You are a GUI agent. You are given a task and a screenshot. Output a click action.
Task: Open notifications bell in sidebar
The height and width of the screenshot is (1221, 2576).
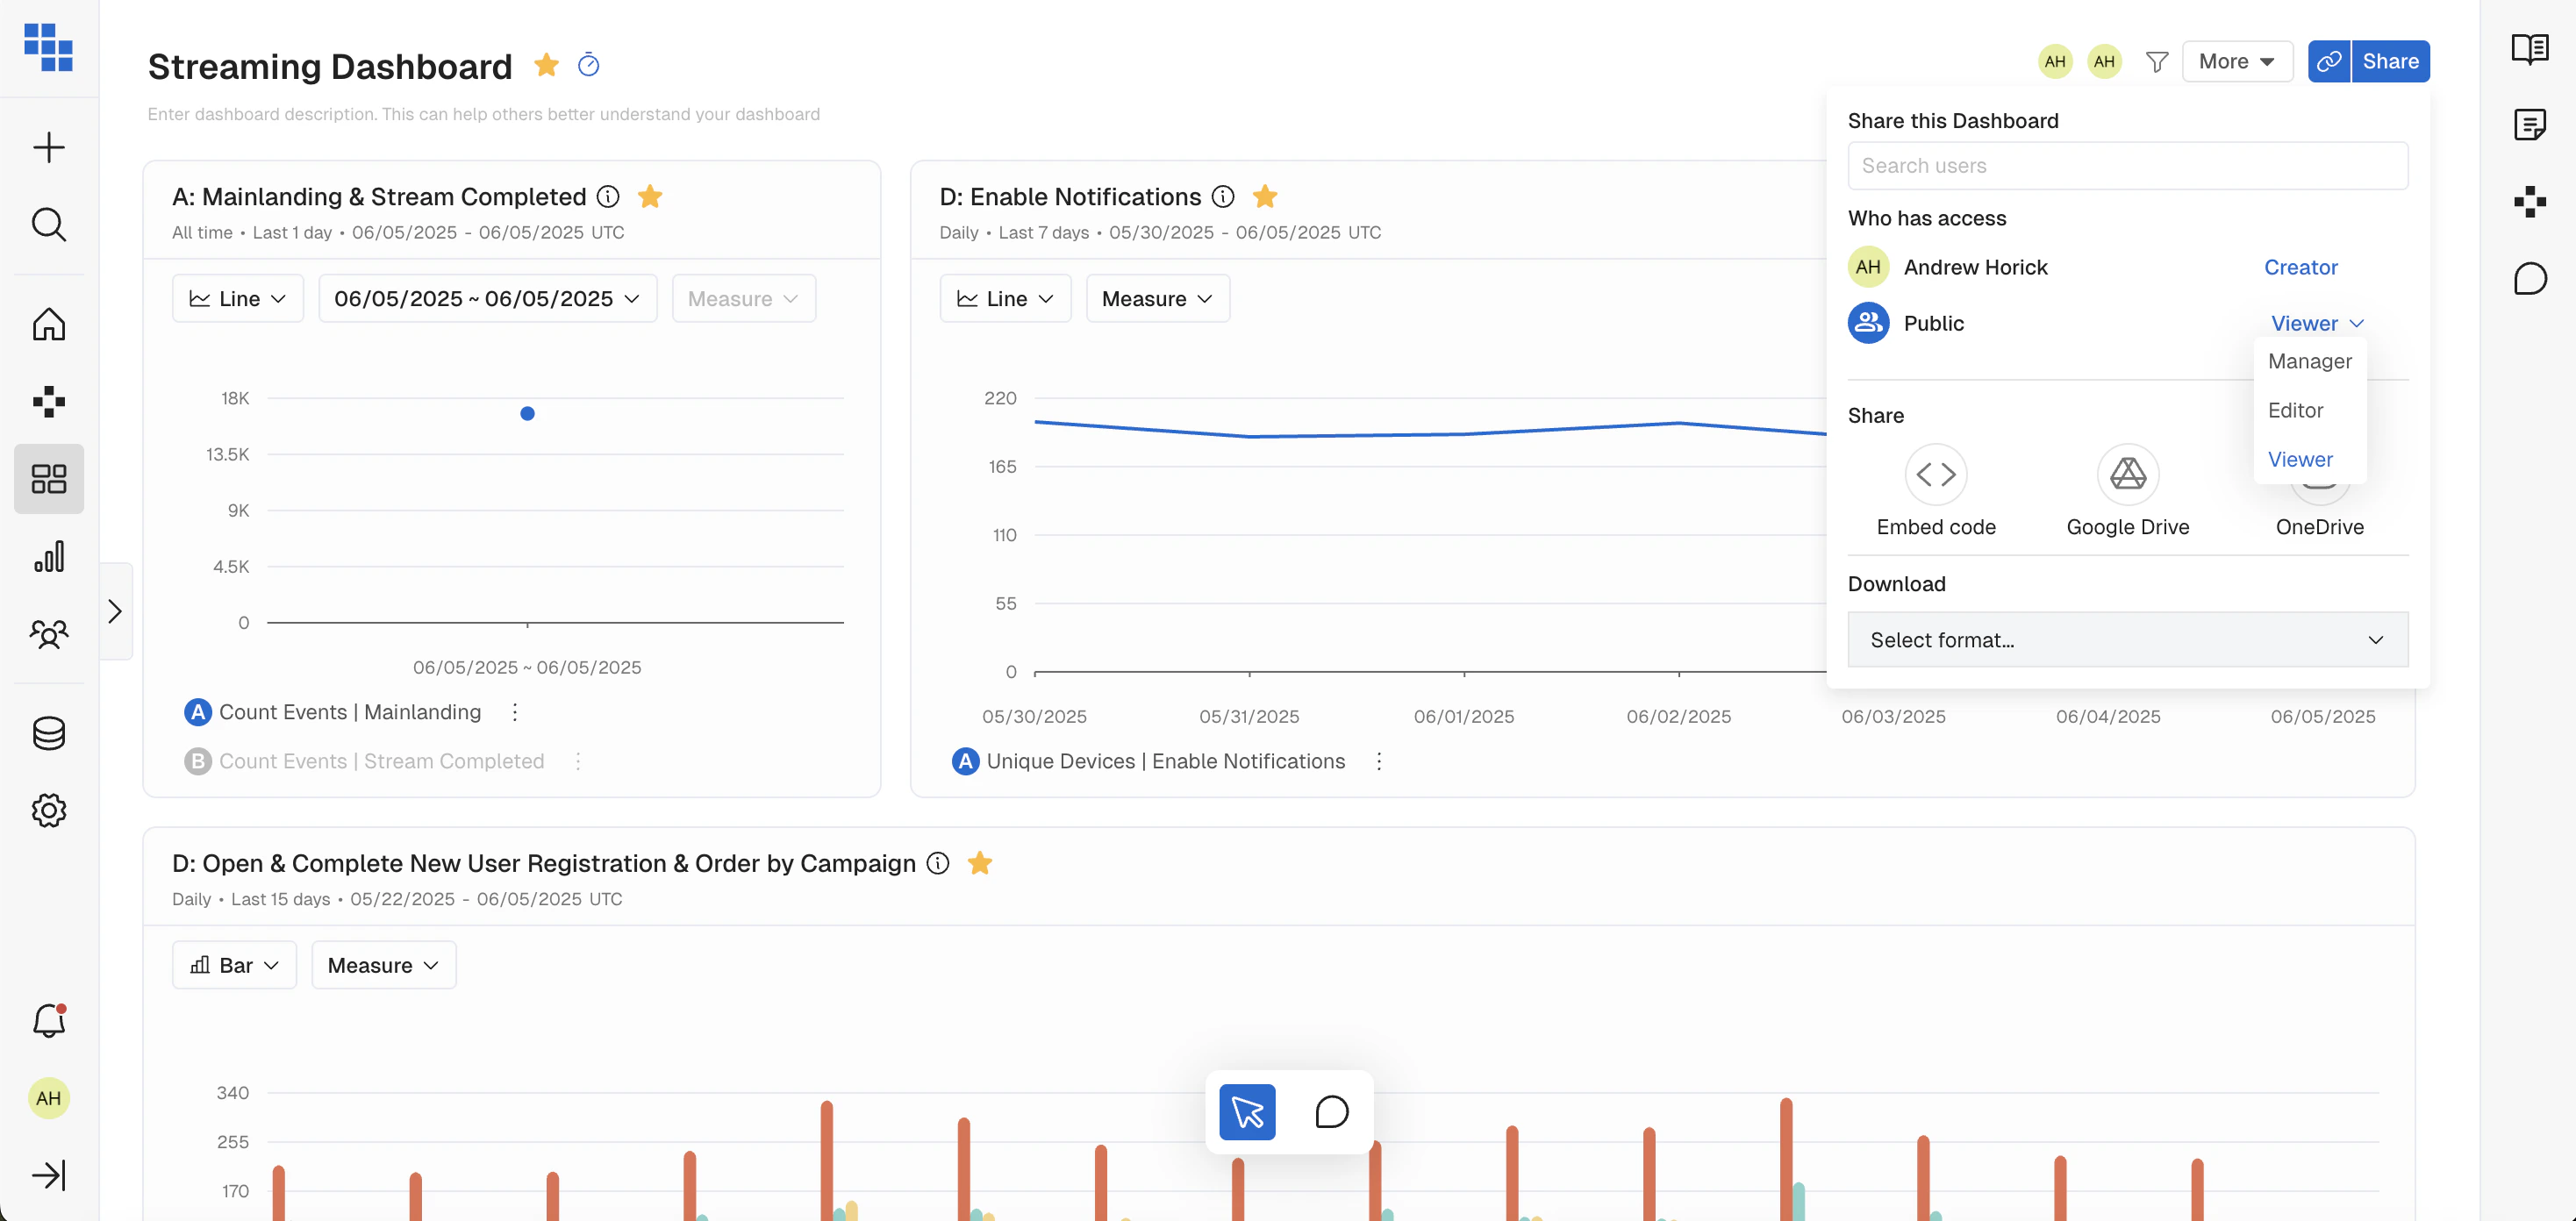[49, 1020]
